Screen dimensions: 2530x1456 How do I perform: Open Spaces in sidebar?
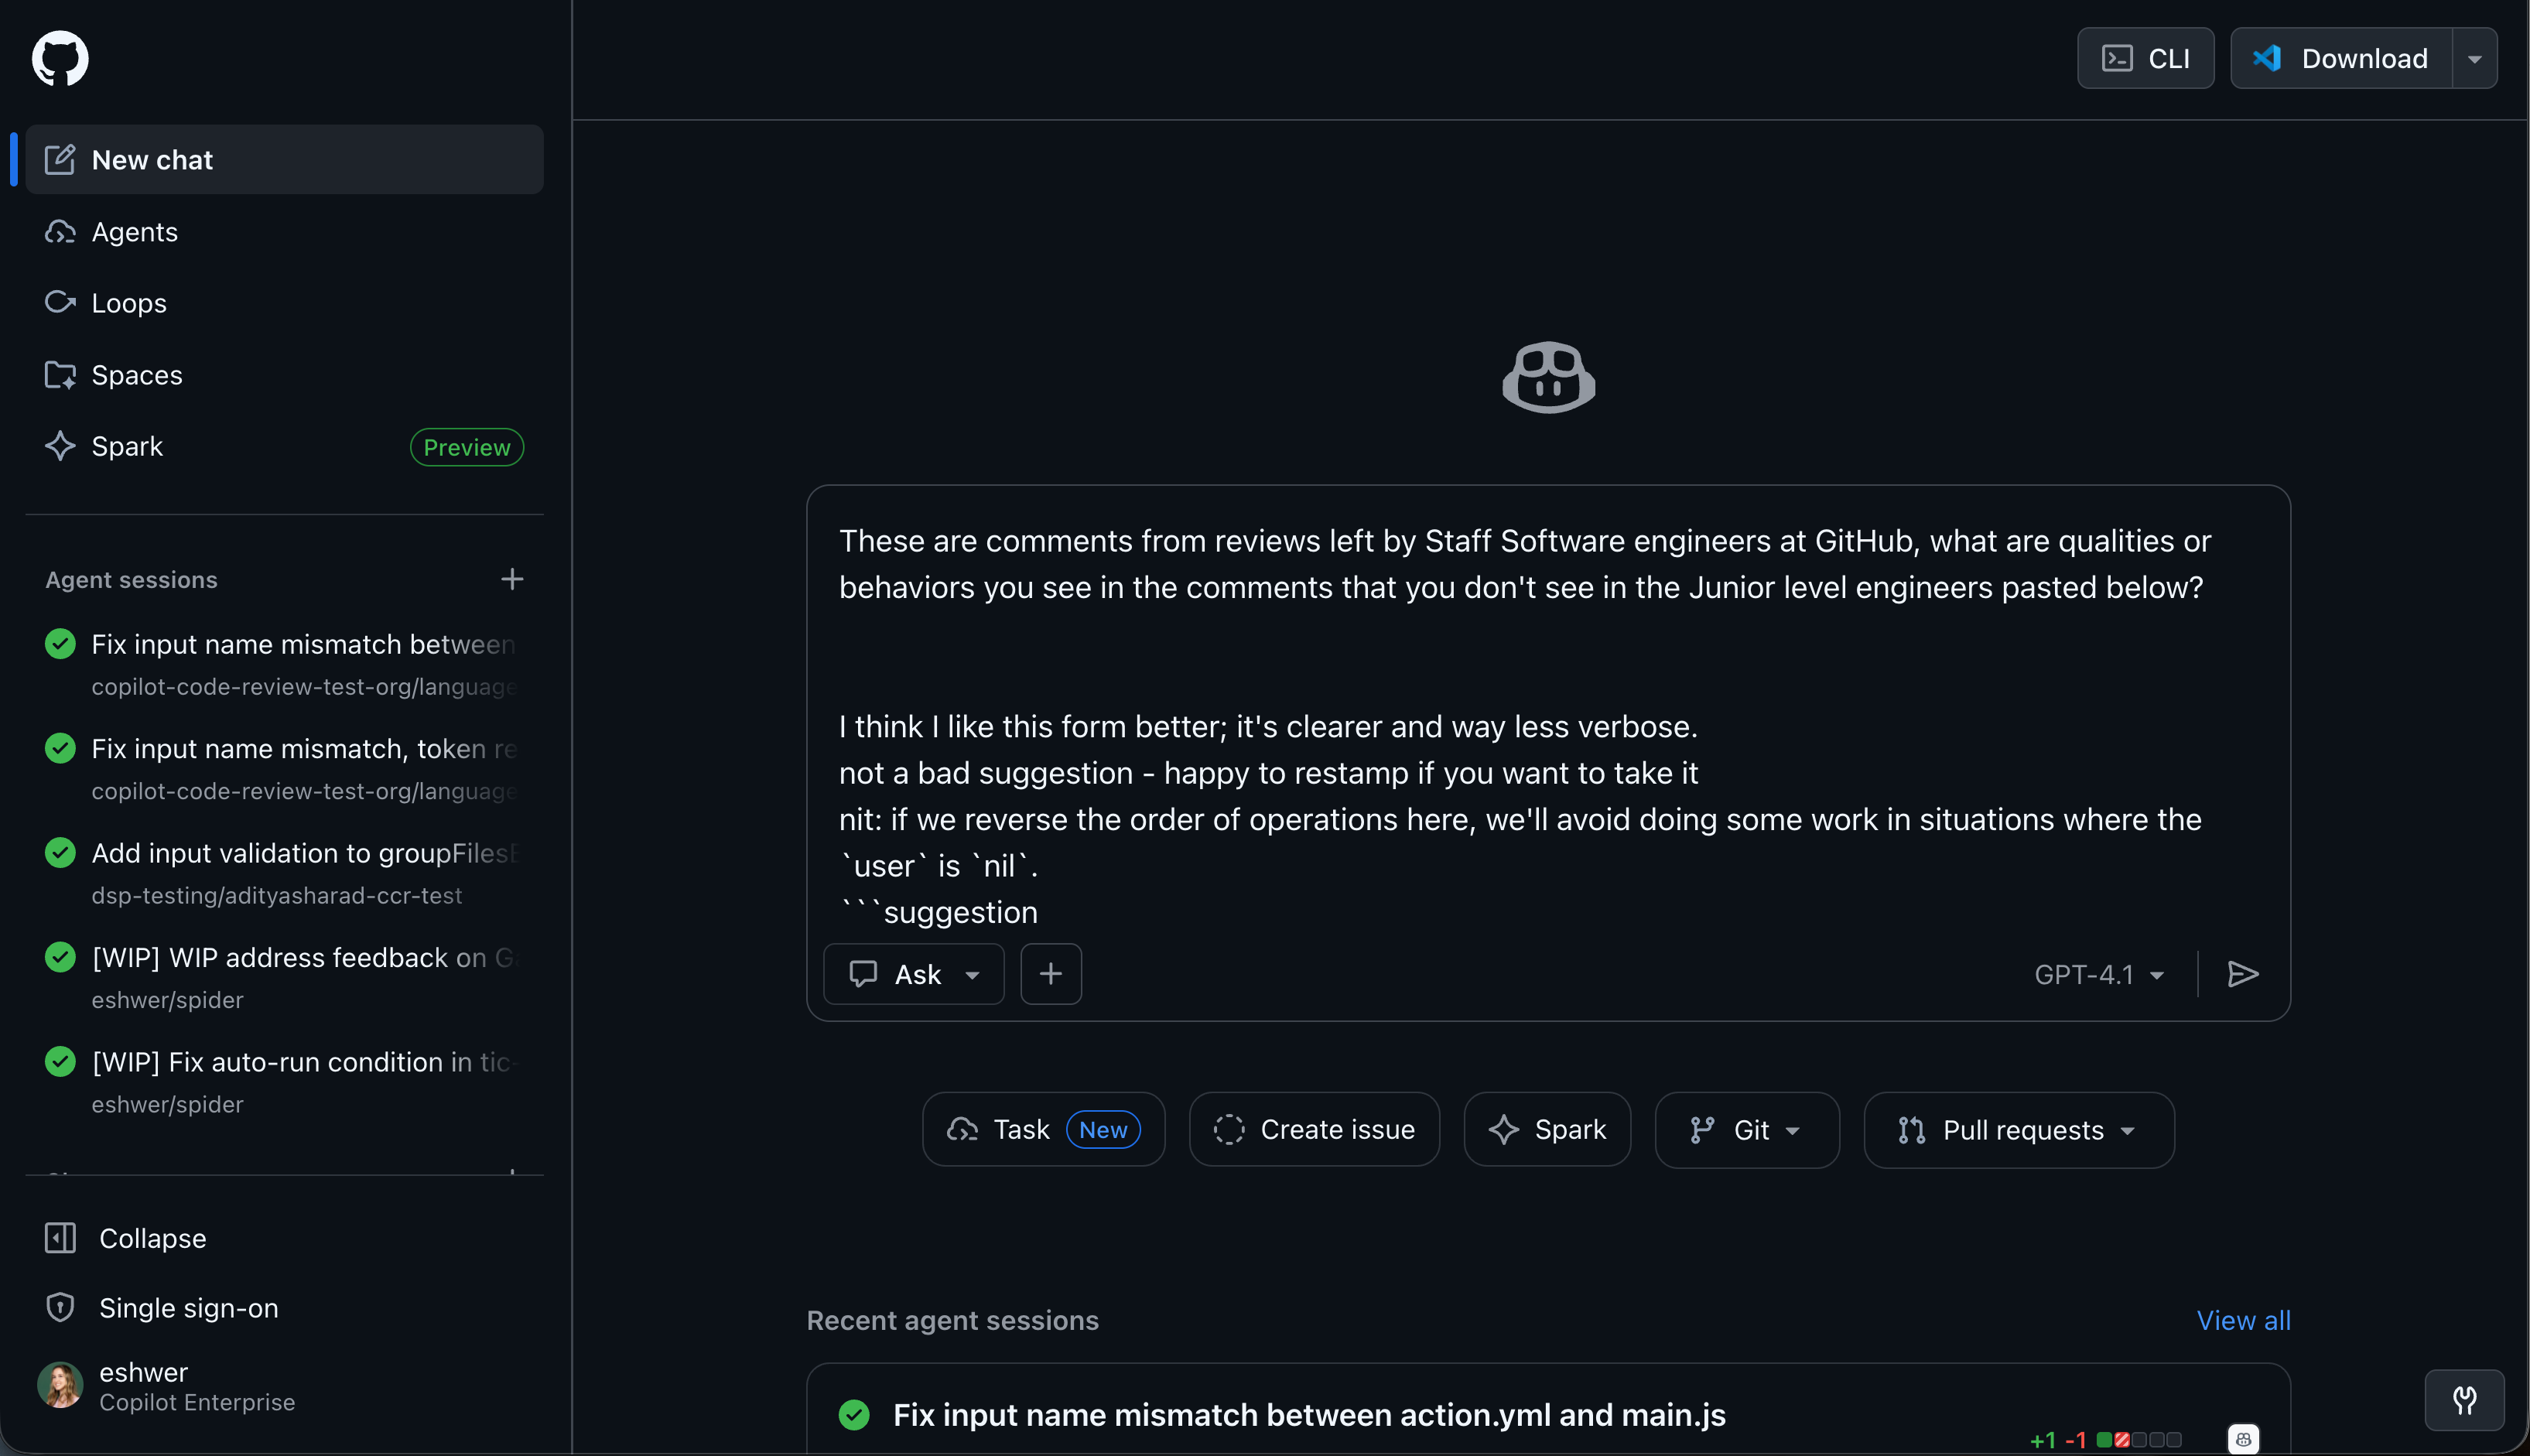137,375
